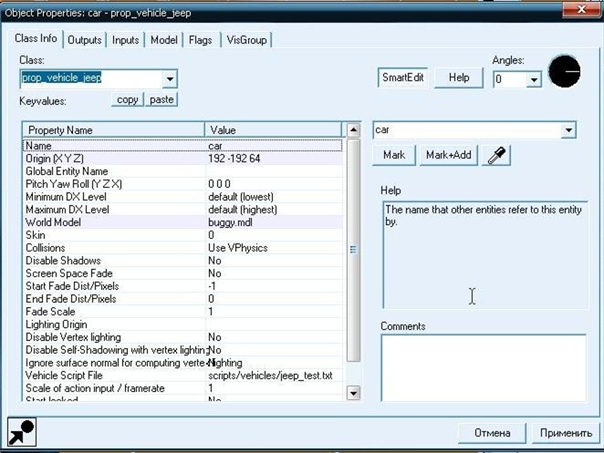Select the Disable Self-Shadowing with vertex lighting row
Viewport: 604px width, 453px height.
point(183,350)
